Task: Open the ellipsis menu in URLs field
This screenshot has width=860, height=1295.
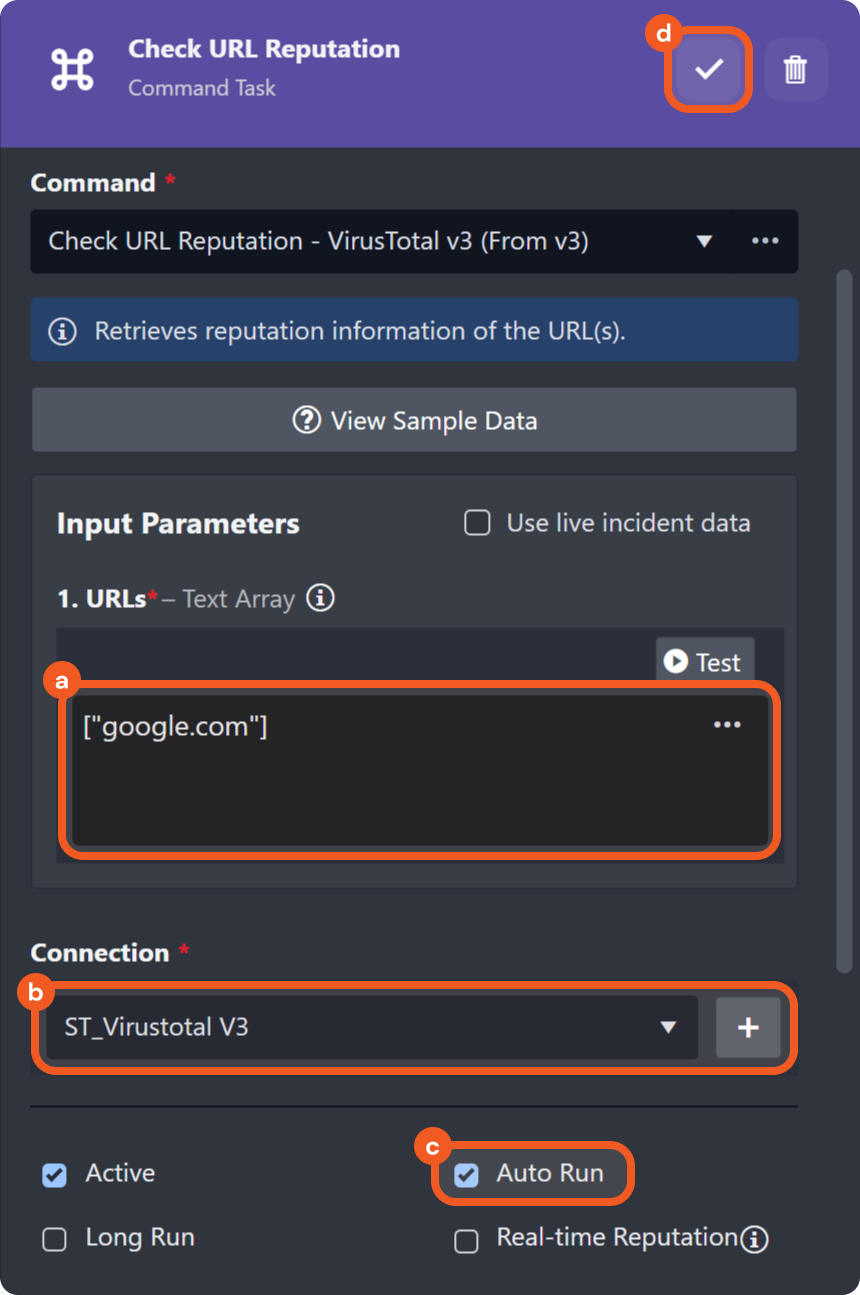Action: pyautogui.click(x=727, y=725)
